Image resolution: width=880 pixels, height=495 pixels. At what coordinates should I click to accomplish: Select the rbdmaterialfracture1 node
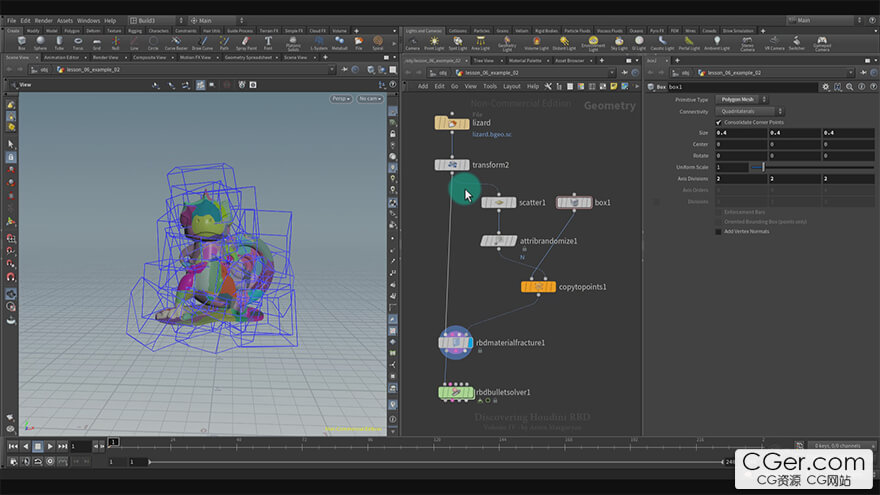tap(455, 342)
